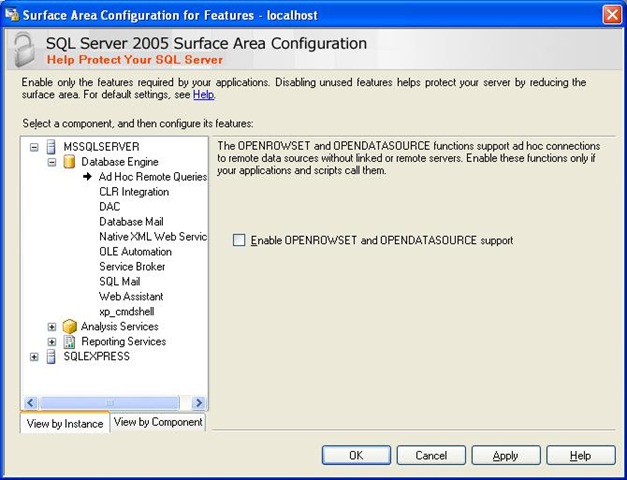Close the Surface Area Configuration window
The width and height of the screenshot is (627, 480).
pos(612,15)
